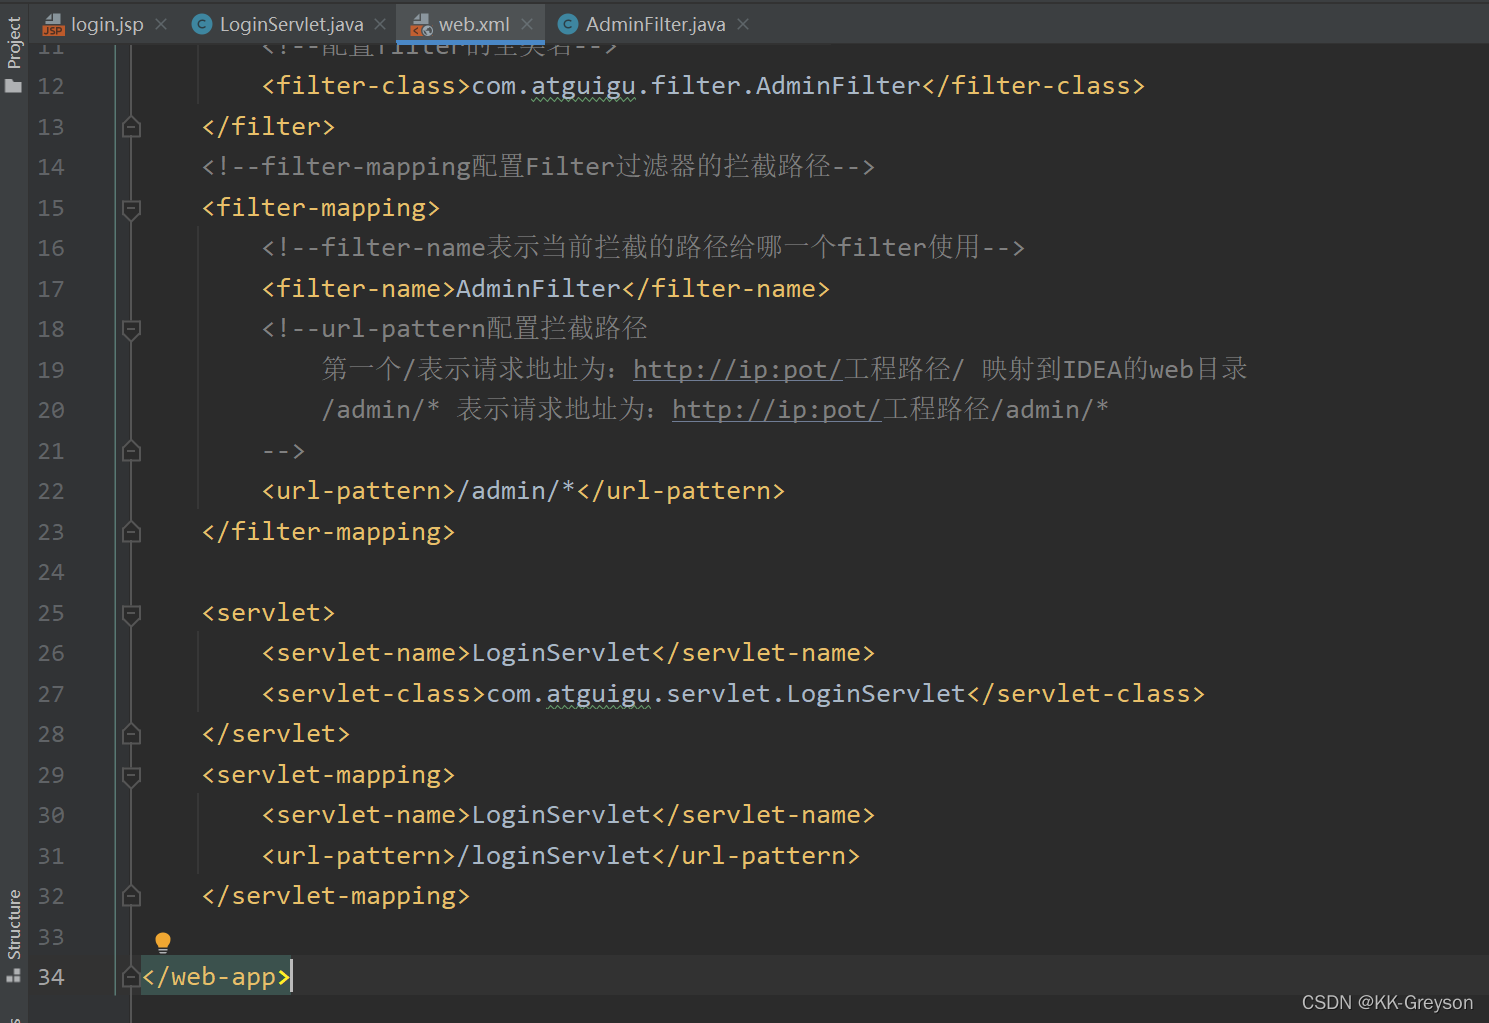The image size is (1489, 1023).
Task: Click the <servlet> opening tag on line 25
Action: coord(268,613)
